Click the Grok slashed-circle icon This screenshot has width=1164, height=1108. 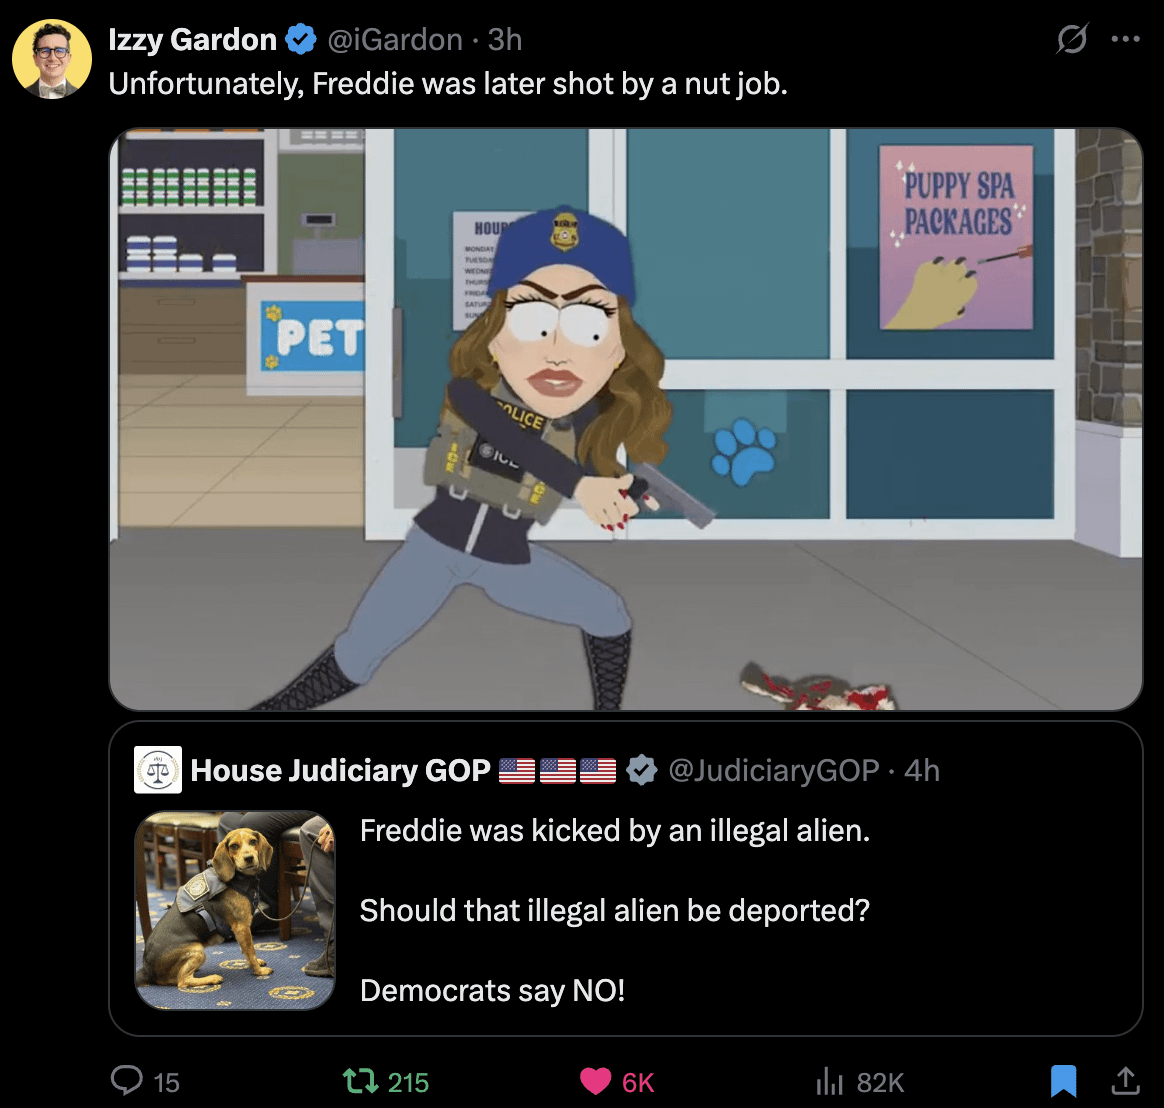coord(1072,39)
